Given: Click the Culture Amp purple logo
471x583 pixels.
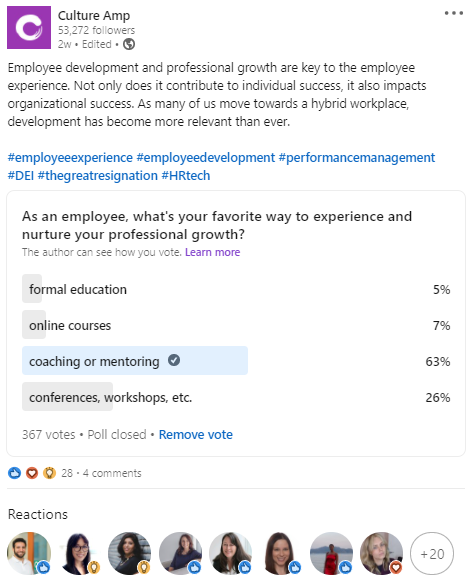Looking at the screenshot, I should pos(29,28).
